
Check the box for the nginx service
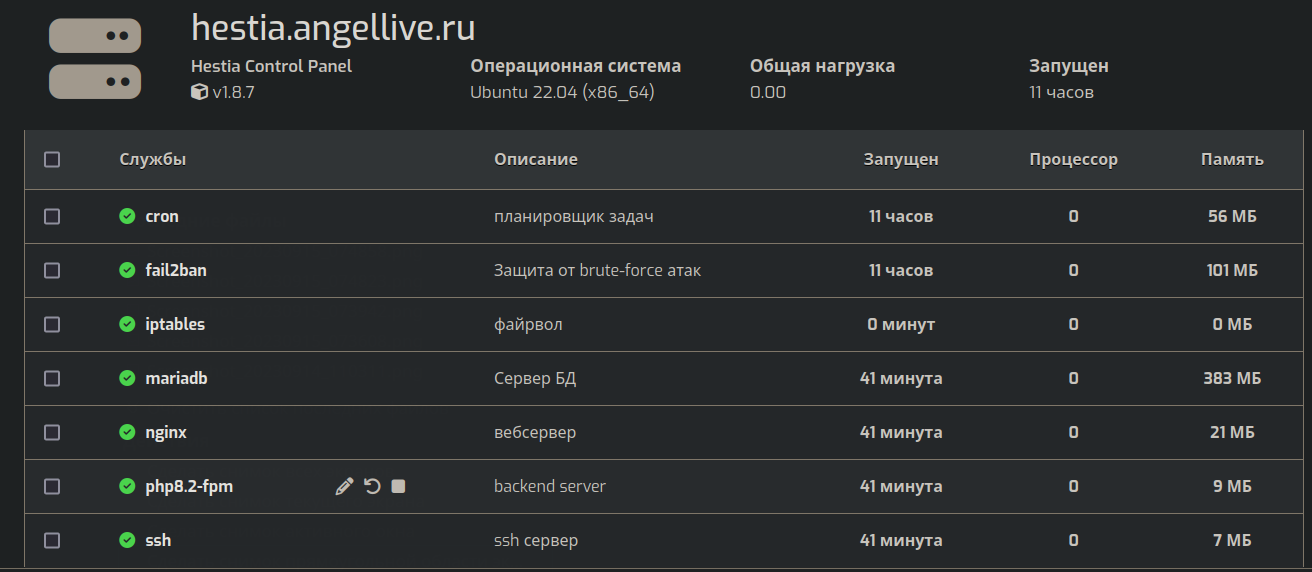click(52, 432)
